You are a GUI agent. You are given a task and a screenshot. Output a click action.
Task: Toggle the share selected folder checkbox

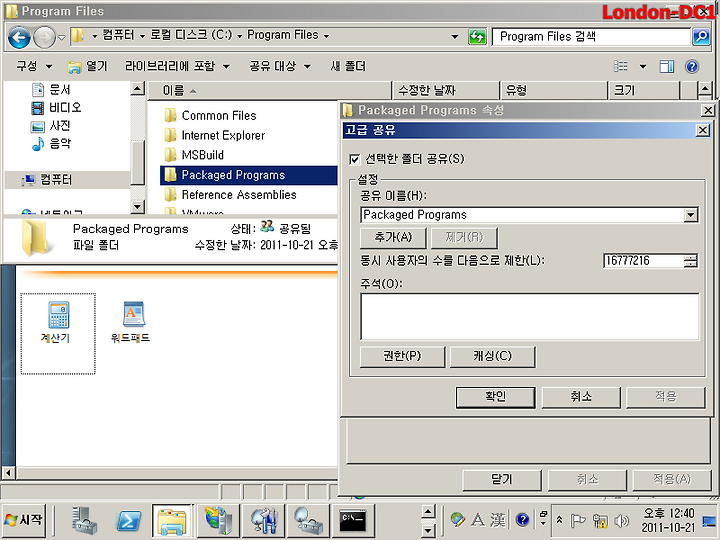click(x=354, y=159)
